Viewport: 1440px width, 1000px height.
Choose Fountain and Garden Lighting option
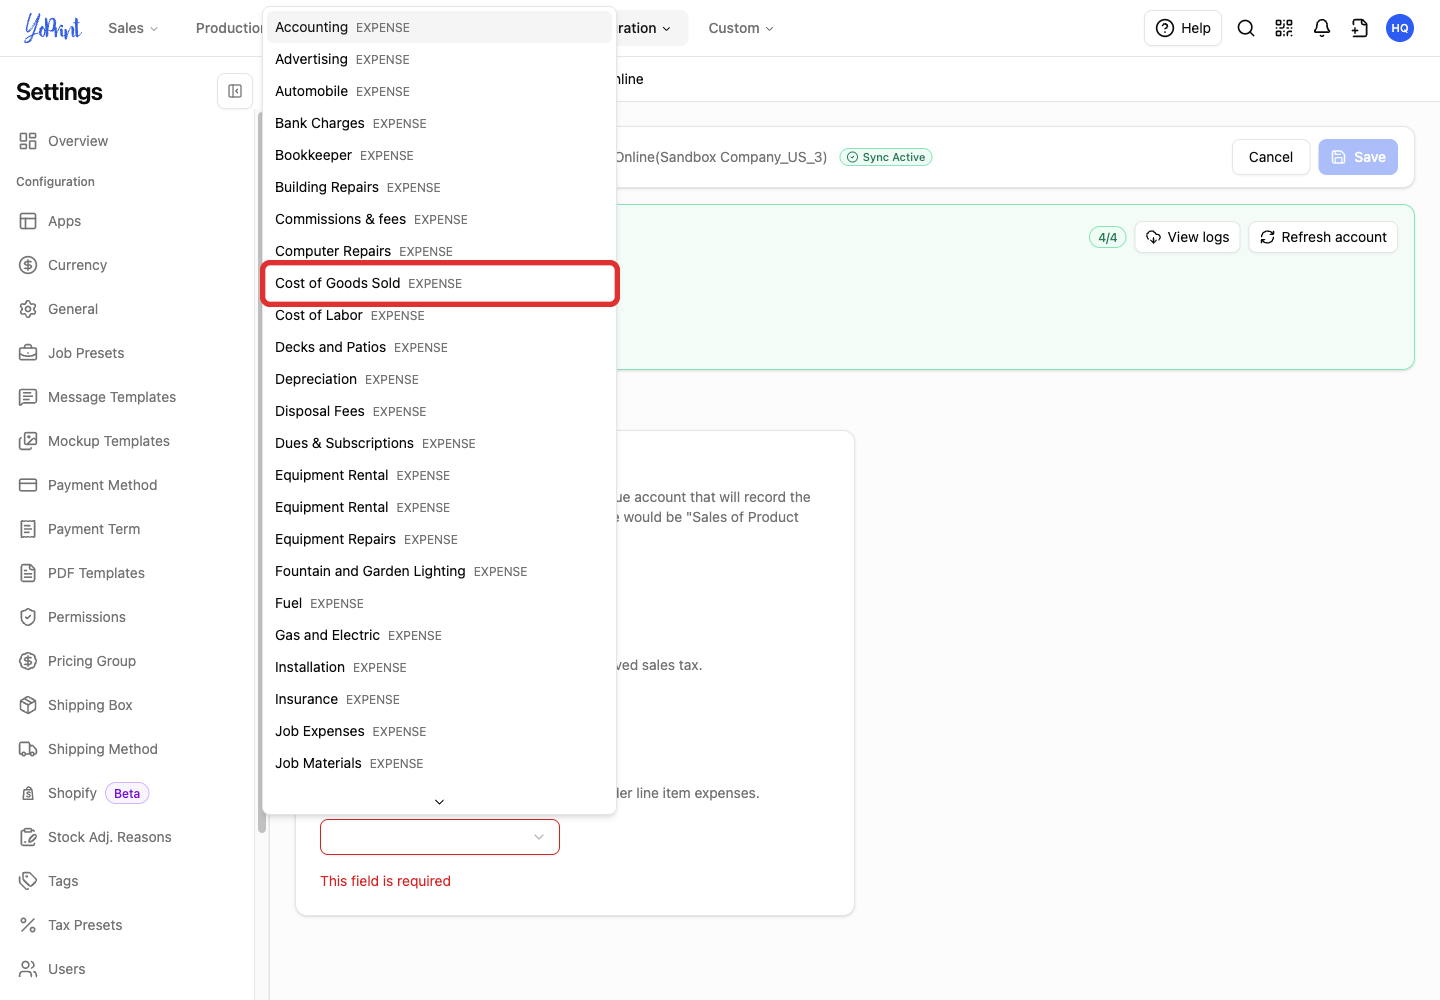point(439,571)
